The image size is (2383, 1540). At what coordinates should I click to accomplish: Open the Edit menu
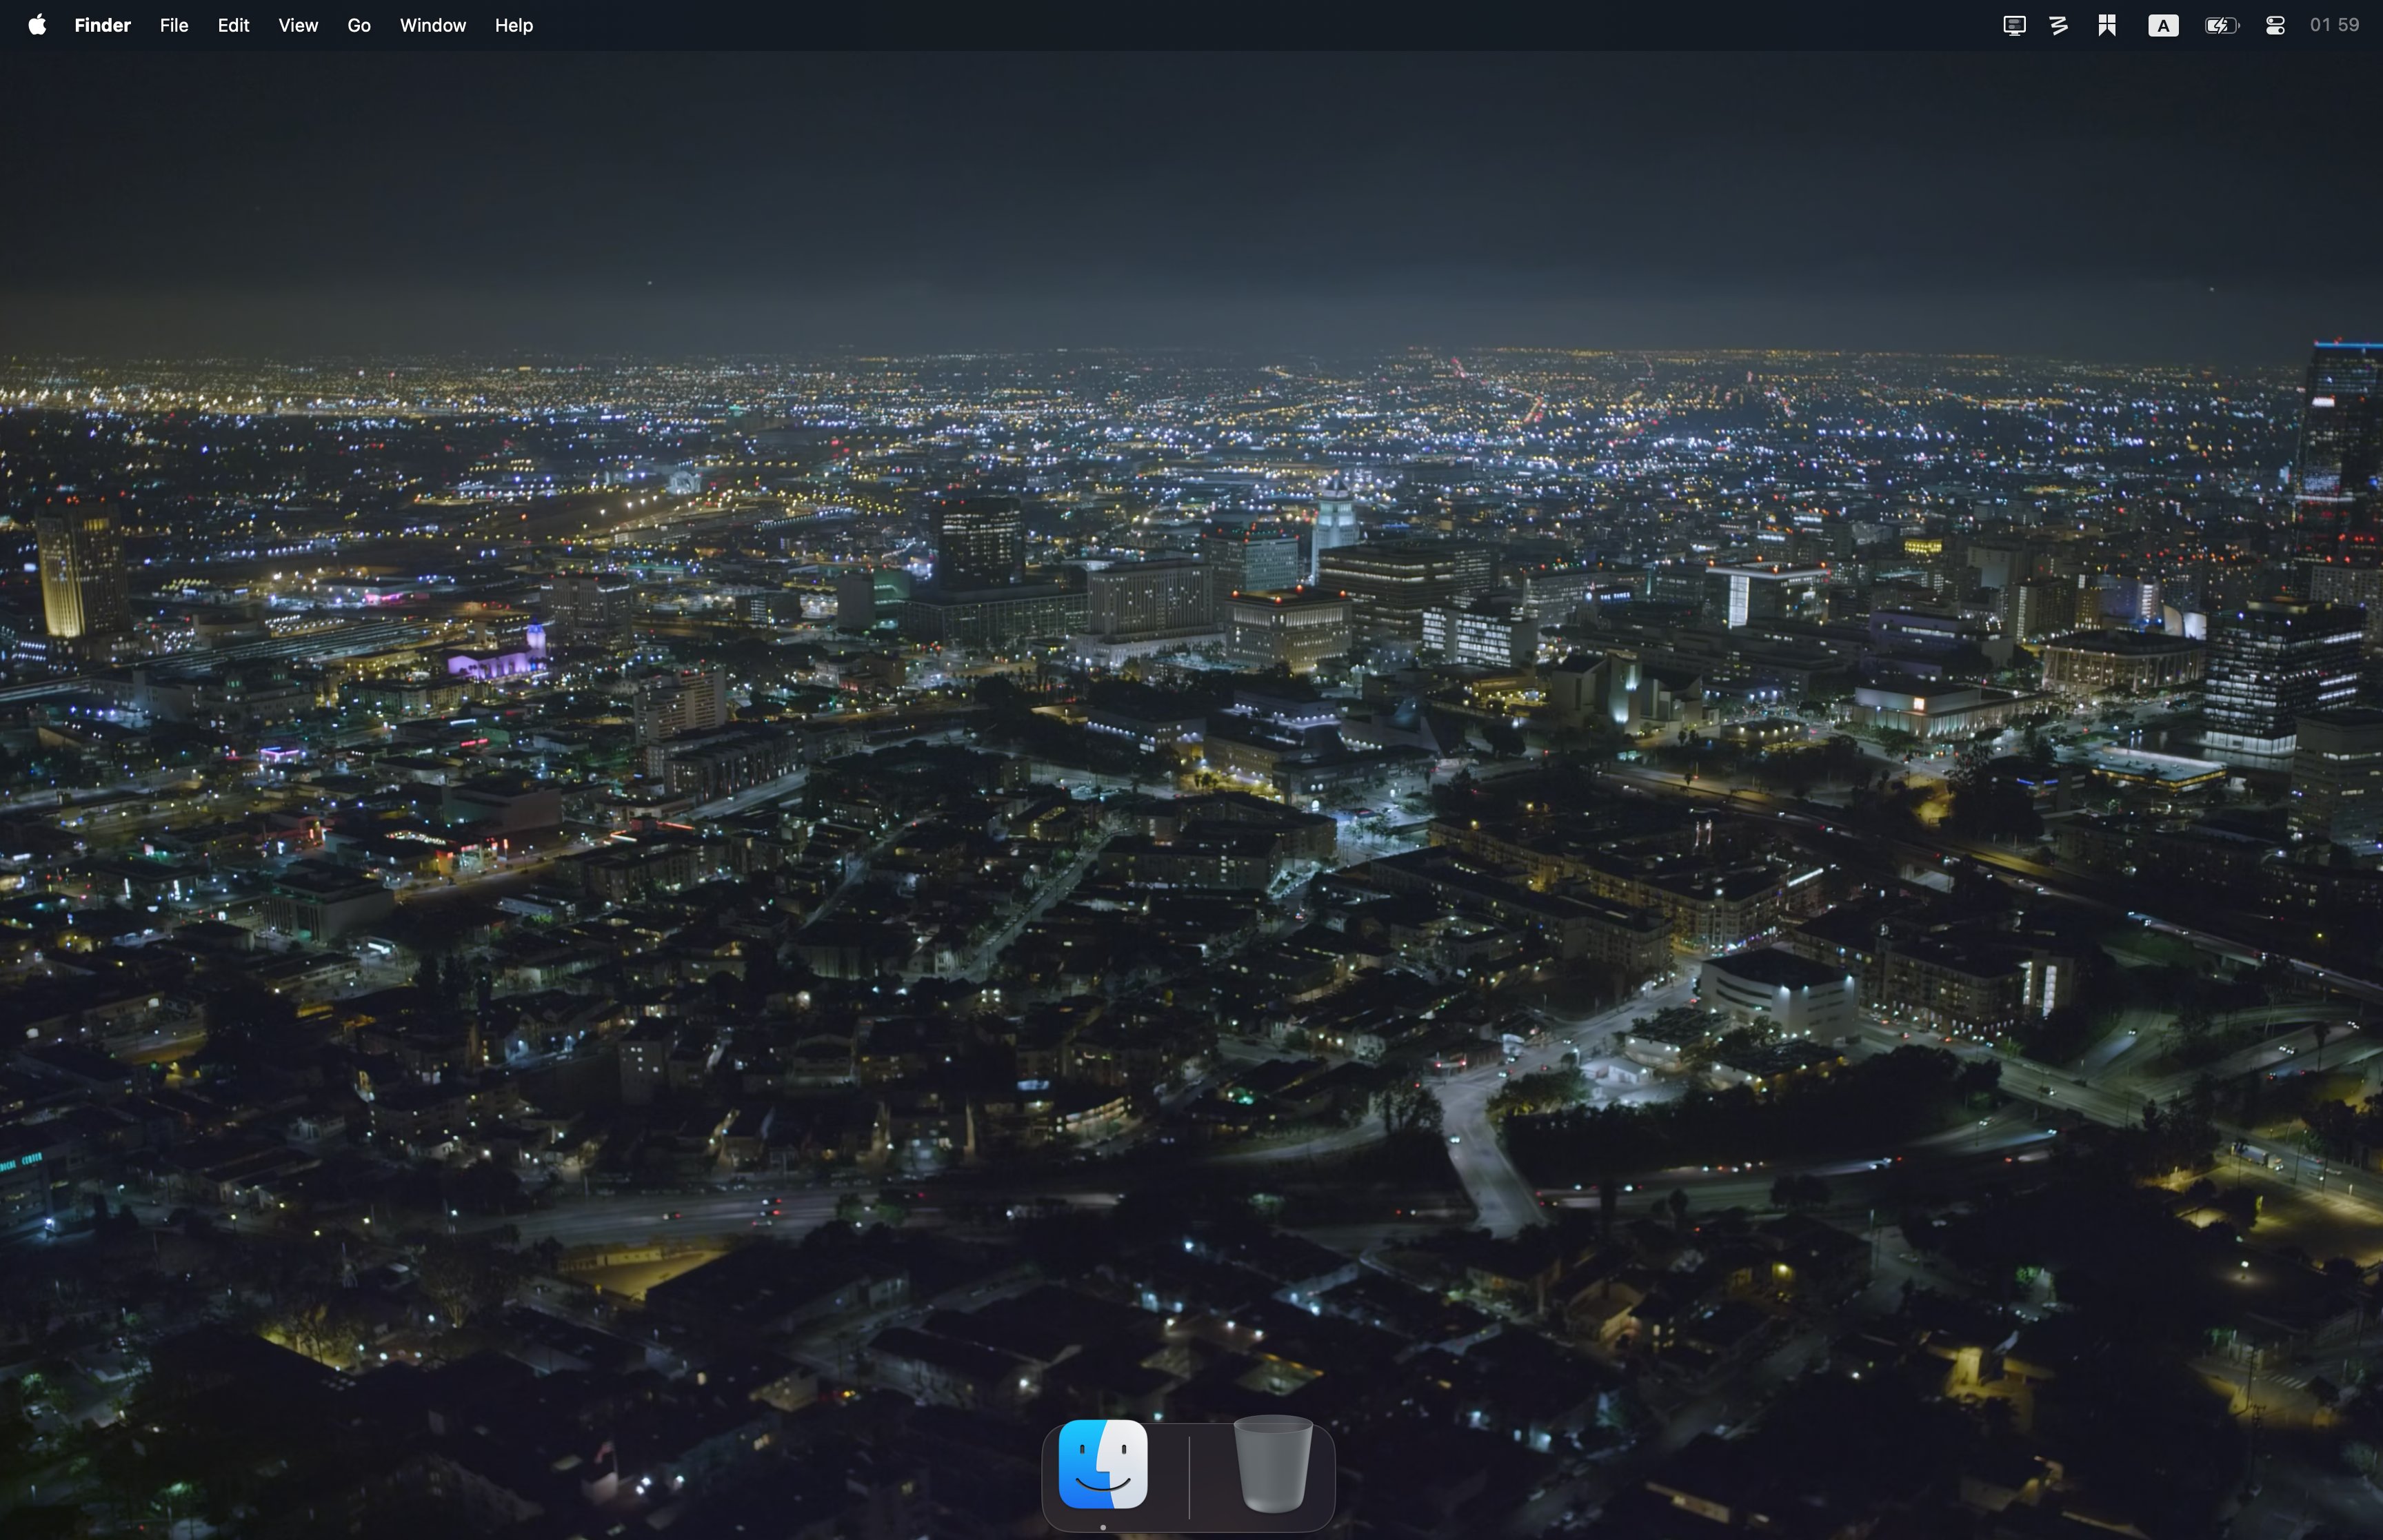pos(233,25)
